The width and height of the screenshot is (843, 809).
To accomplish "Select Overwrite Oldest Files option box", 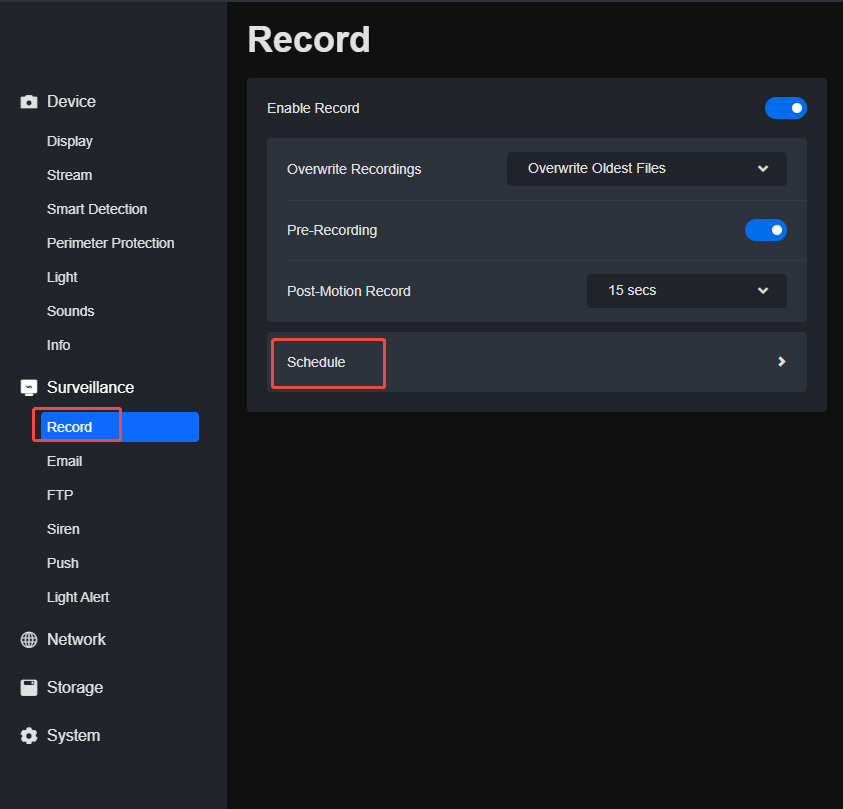I will tap(646, 169).
